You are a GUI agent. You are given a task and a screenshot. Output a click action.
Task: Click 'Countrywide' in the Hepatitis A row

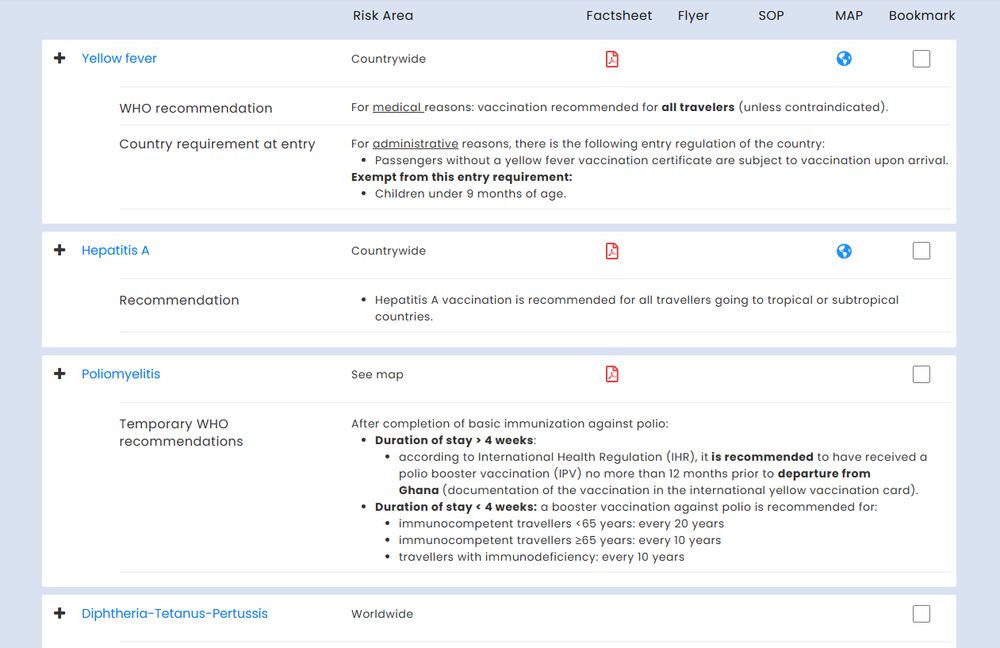388,251
